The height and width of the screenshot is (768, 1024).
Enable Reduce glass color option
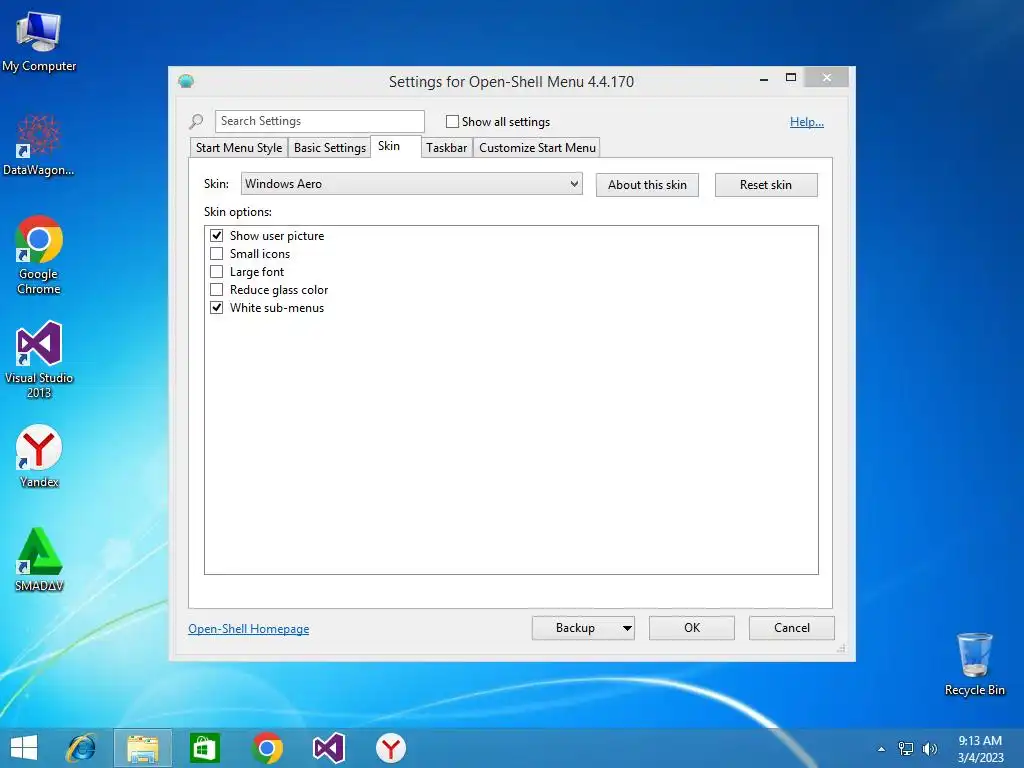pos(216,289)
